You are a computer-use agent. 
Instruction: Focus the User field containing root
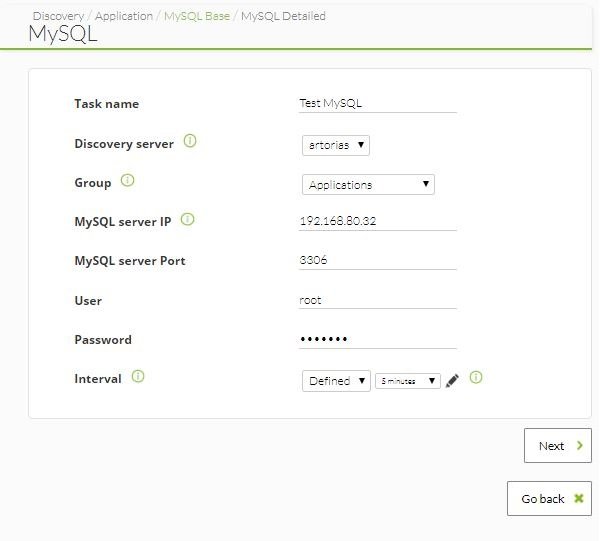click(378, 300)
